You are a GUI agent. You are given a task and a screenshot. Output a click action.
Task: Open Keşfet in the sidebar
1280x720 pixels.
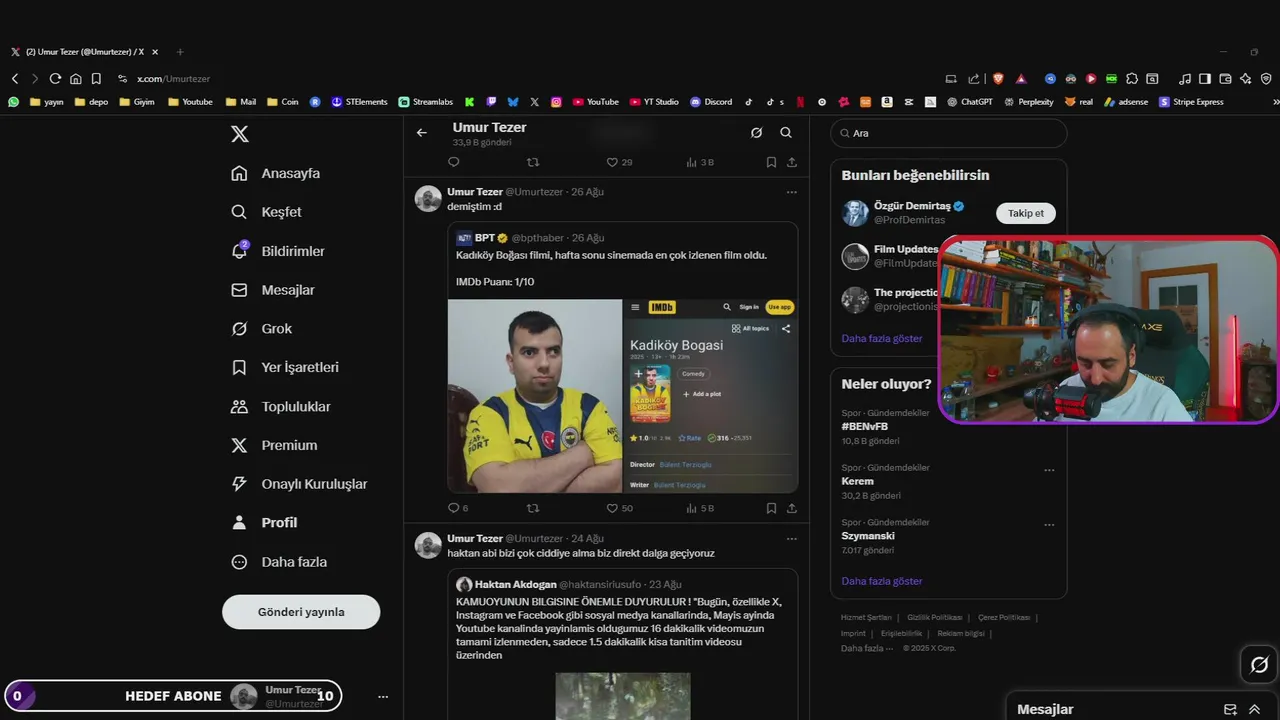[x=266, y=212]
